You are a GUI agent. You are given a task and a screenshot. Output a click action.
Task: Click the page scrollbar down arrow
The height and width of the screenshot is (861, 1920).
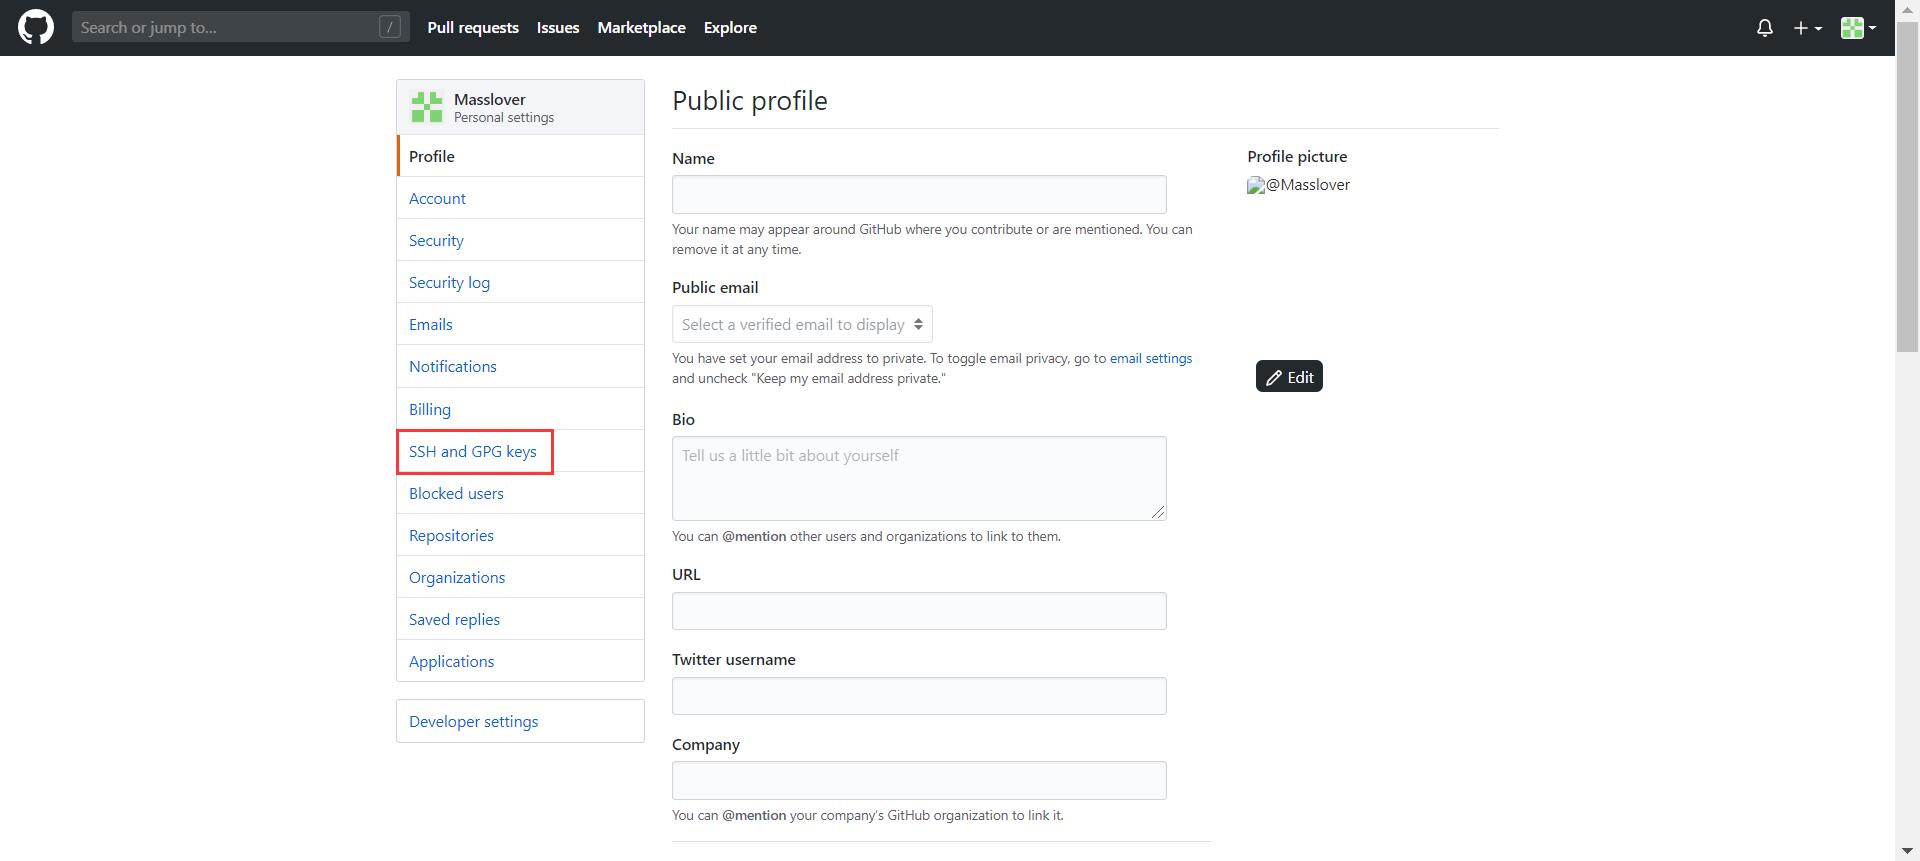pos(1907,851)
